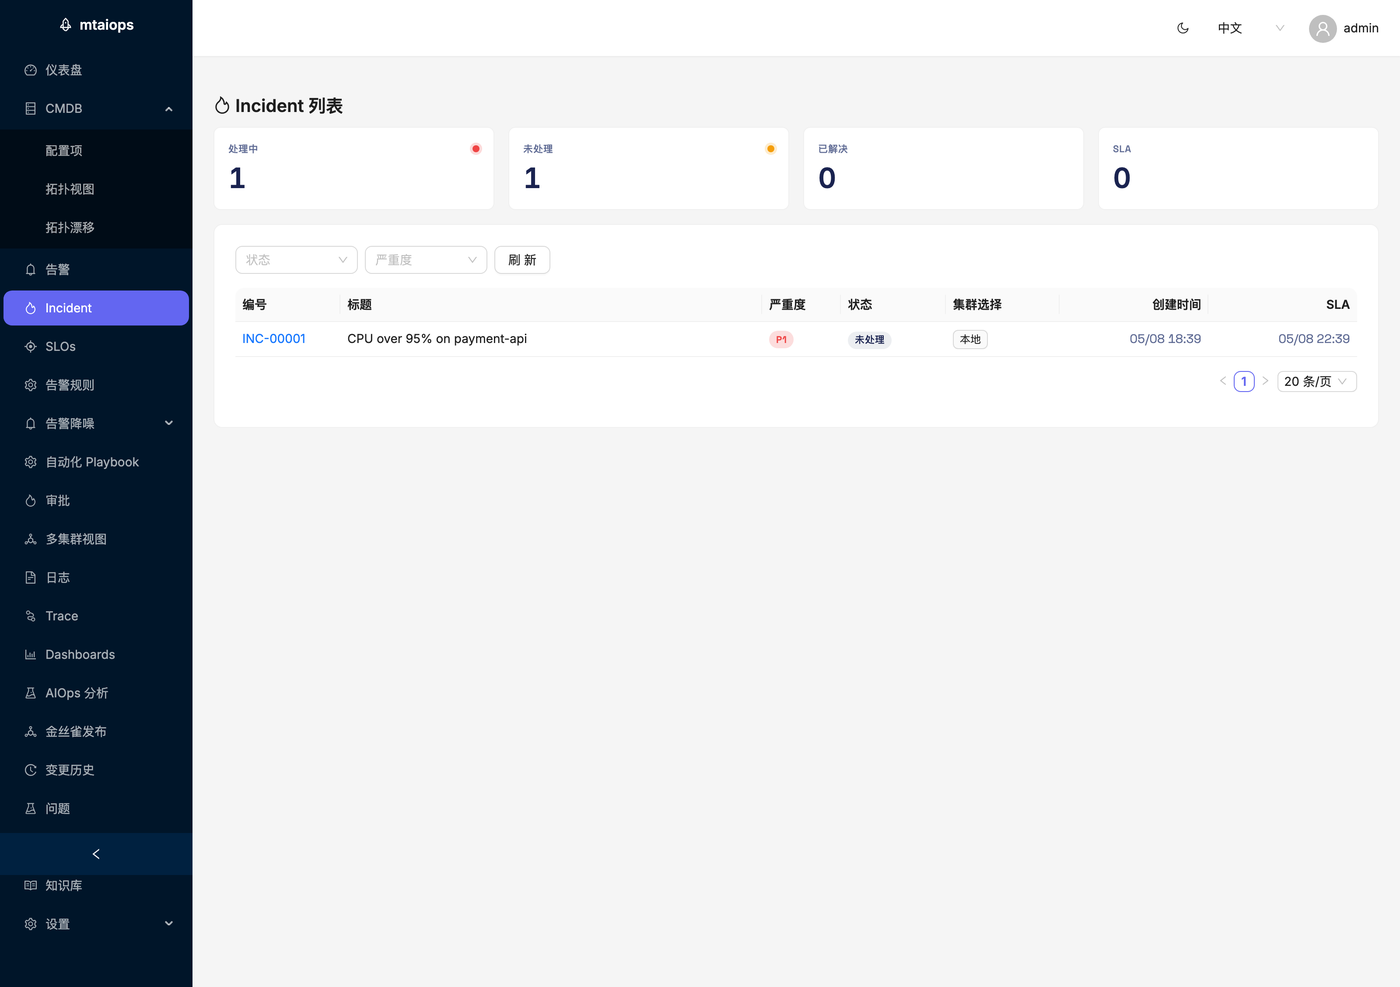Collapse the CMDB menu chevron

169,109
